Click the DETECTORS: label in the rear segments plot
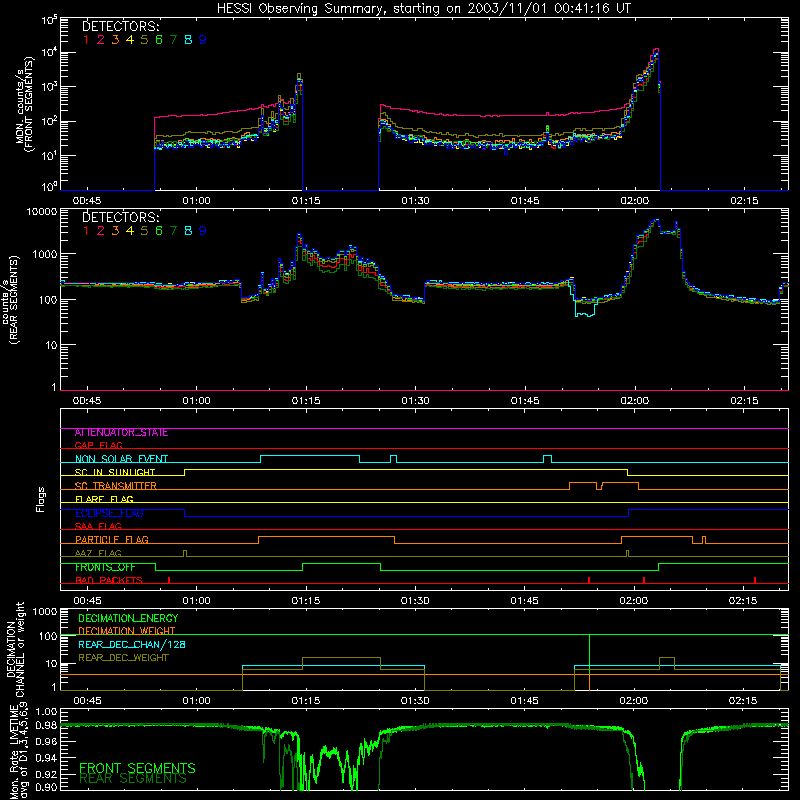 click(121, 217)
